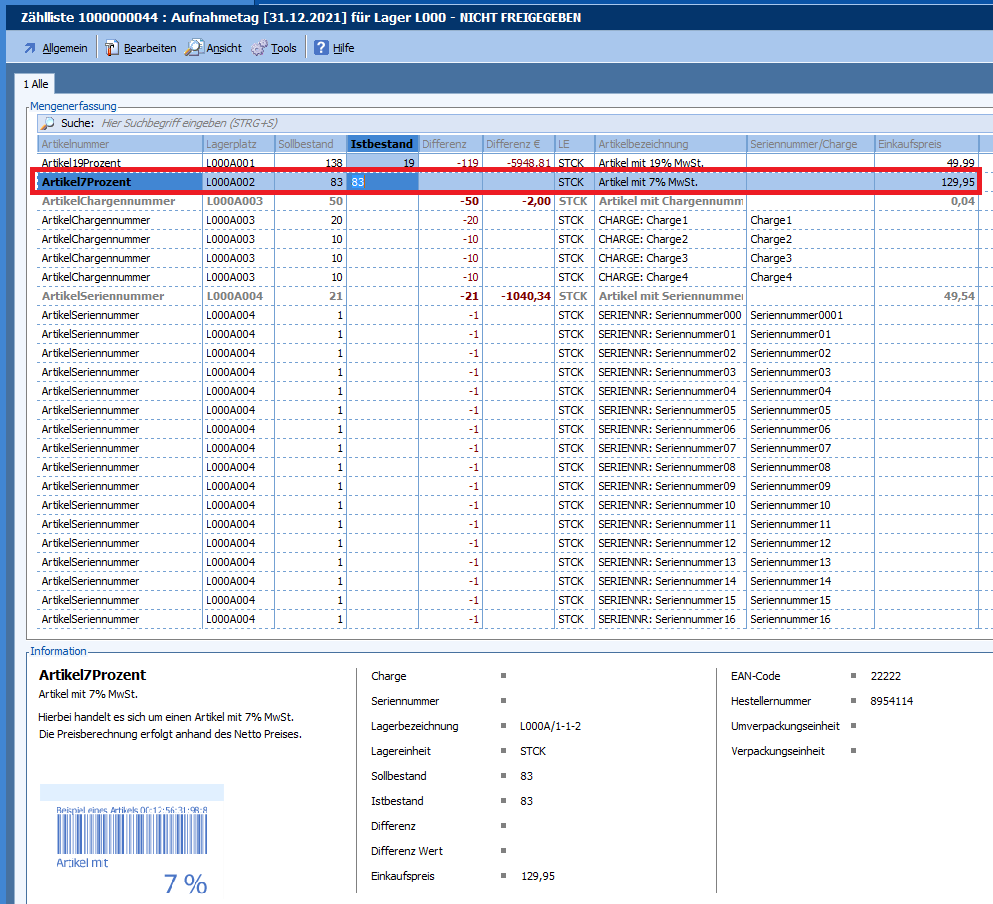The height and width of the screenshot is (904, 993).
Task: Edit the Istbestand cell of Artikel7Prozent
Action: pos(381,182)
